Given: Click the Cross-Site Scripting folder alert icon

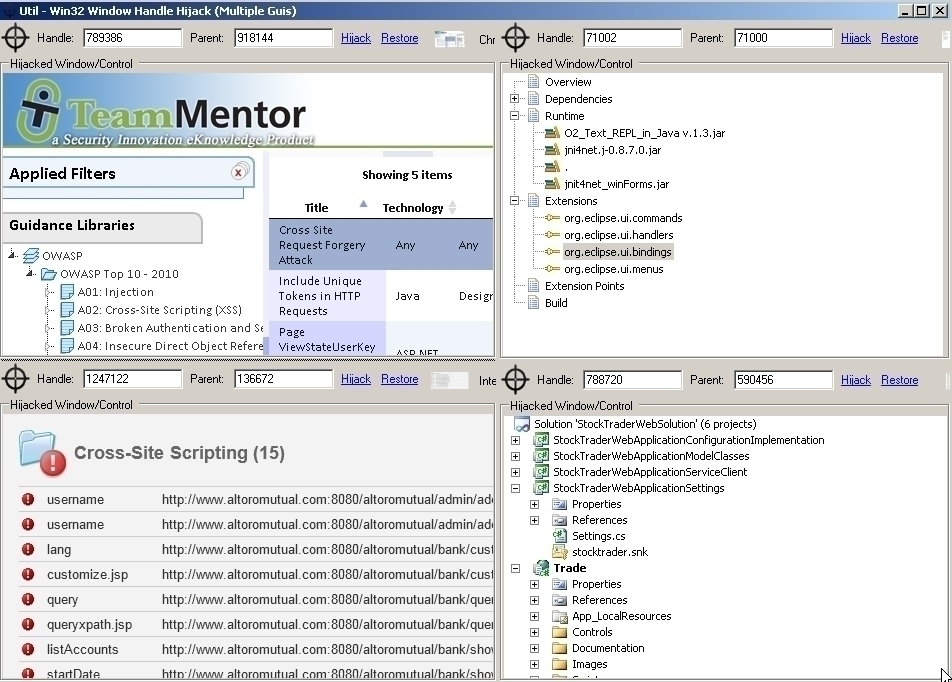Looking at the screenshot, I should 42,453.
